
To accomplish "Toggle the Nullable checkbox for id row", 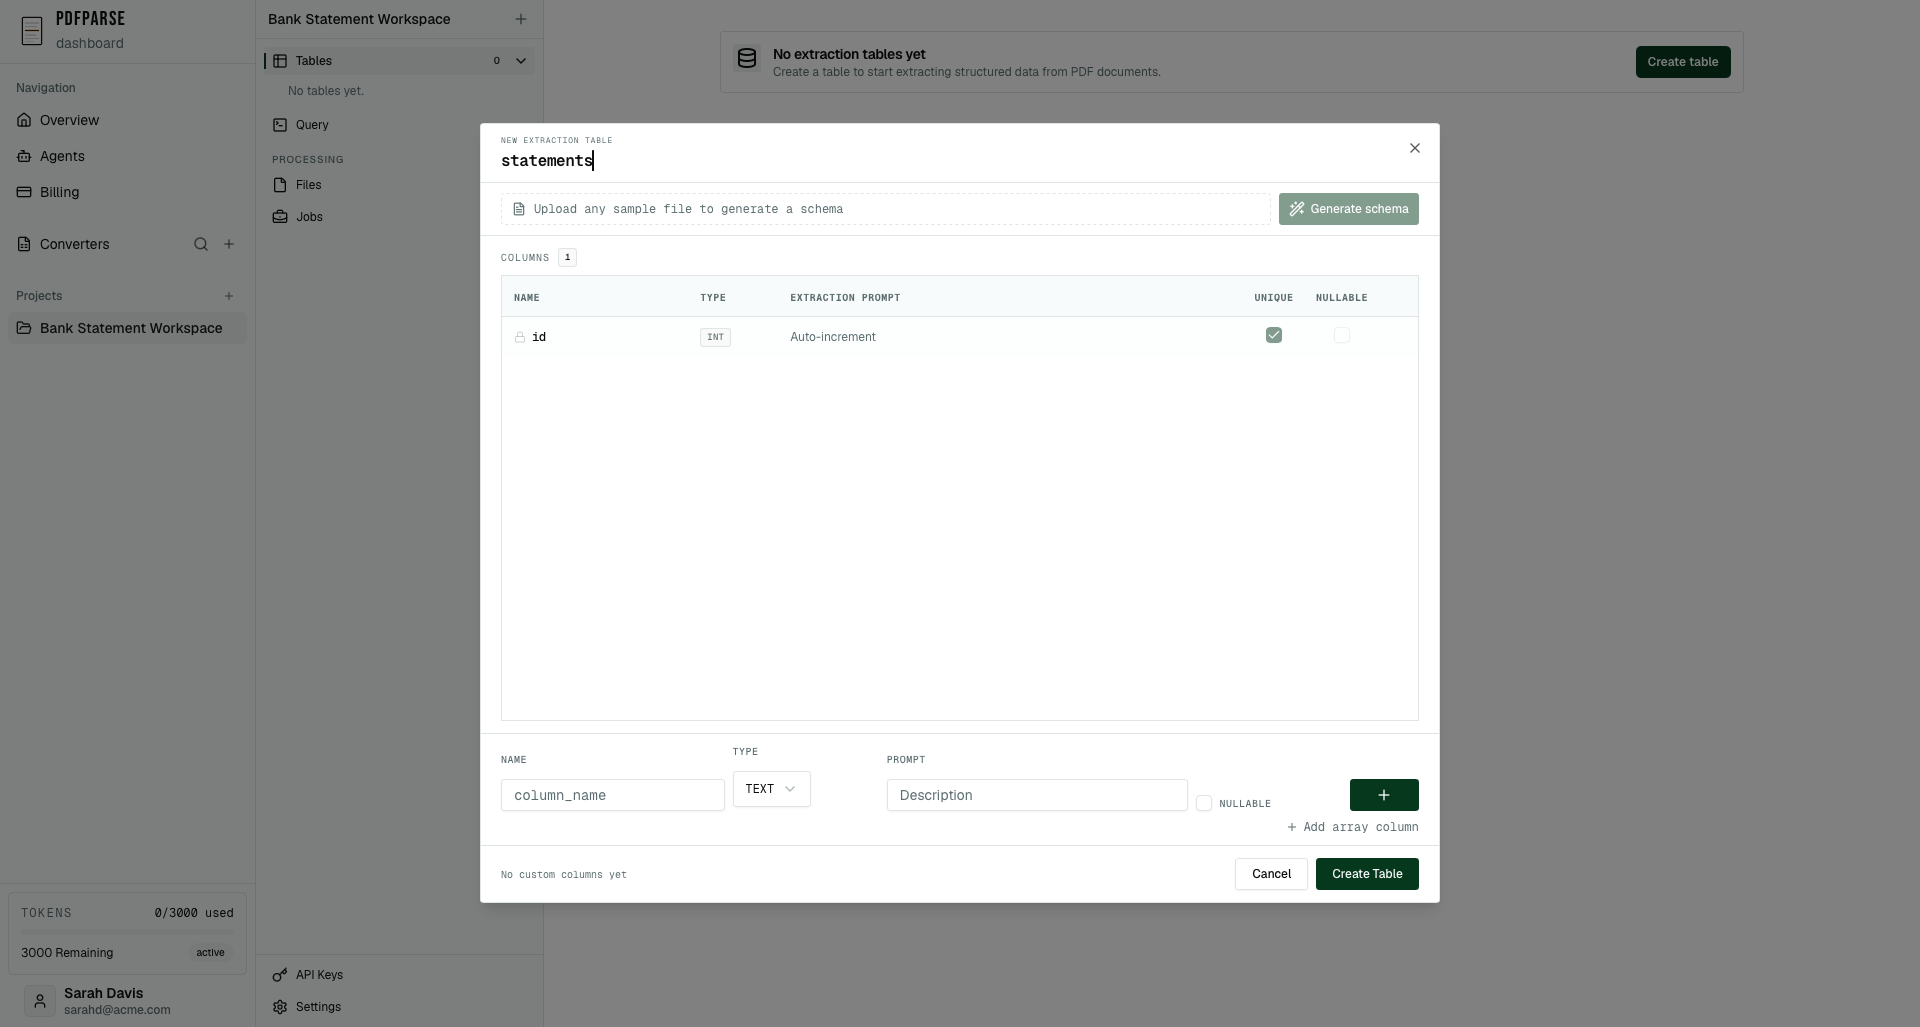I will [x=1342, y=335].
